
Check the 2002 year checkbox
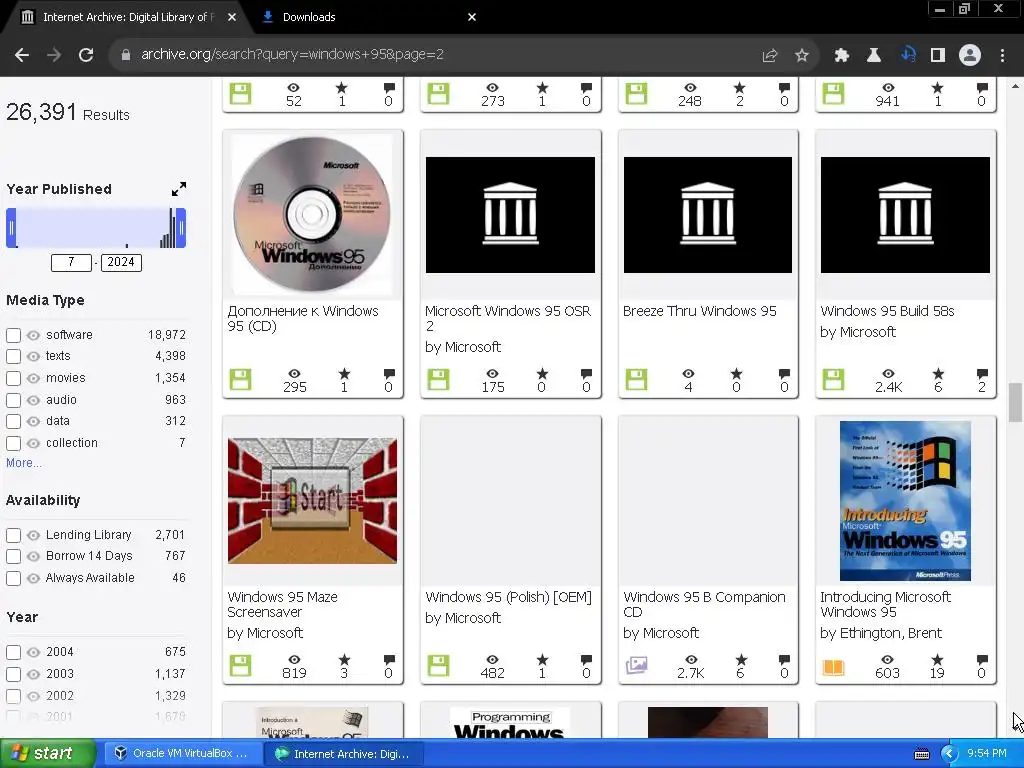[x=13, y=696]
